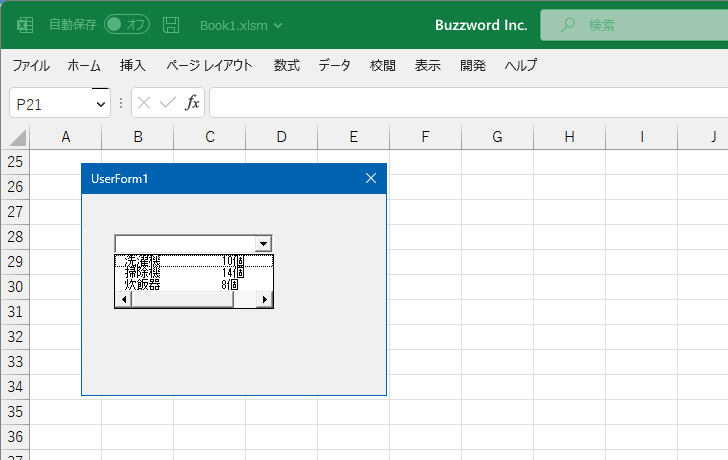Select column H header
This screenshot has width=728, height=460.
coord(570,137)
